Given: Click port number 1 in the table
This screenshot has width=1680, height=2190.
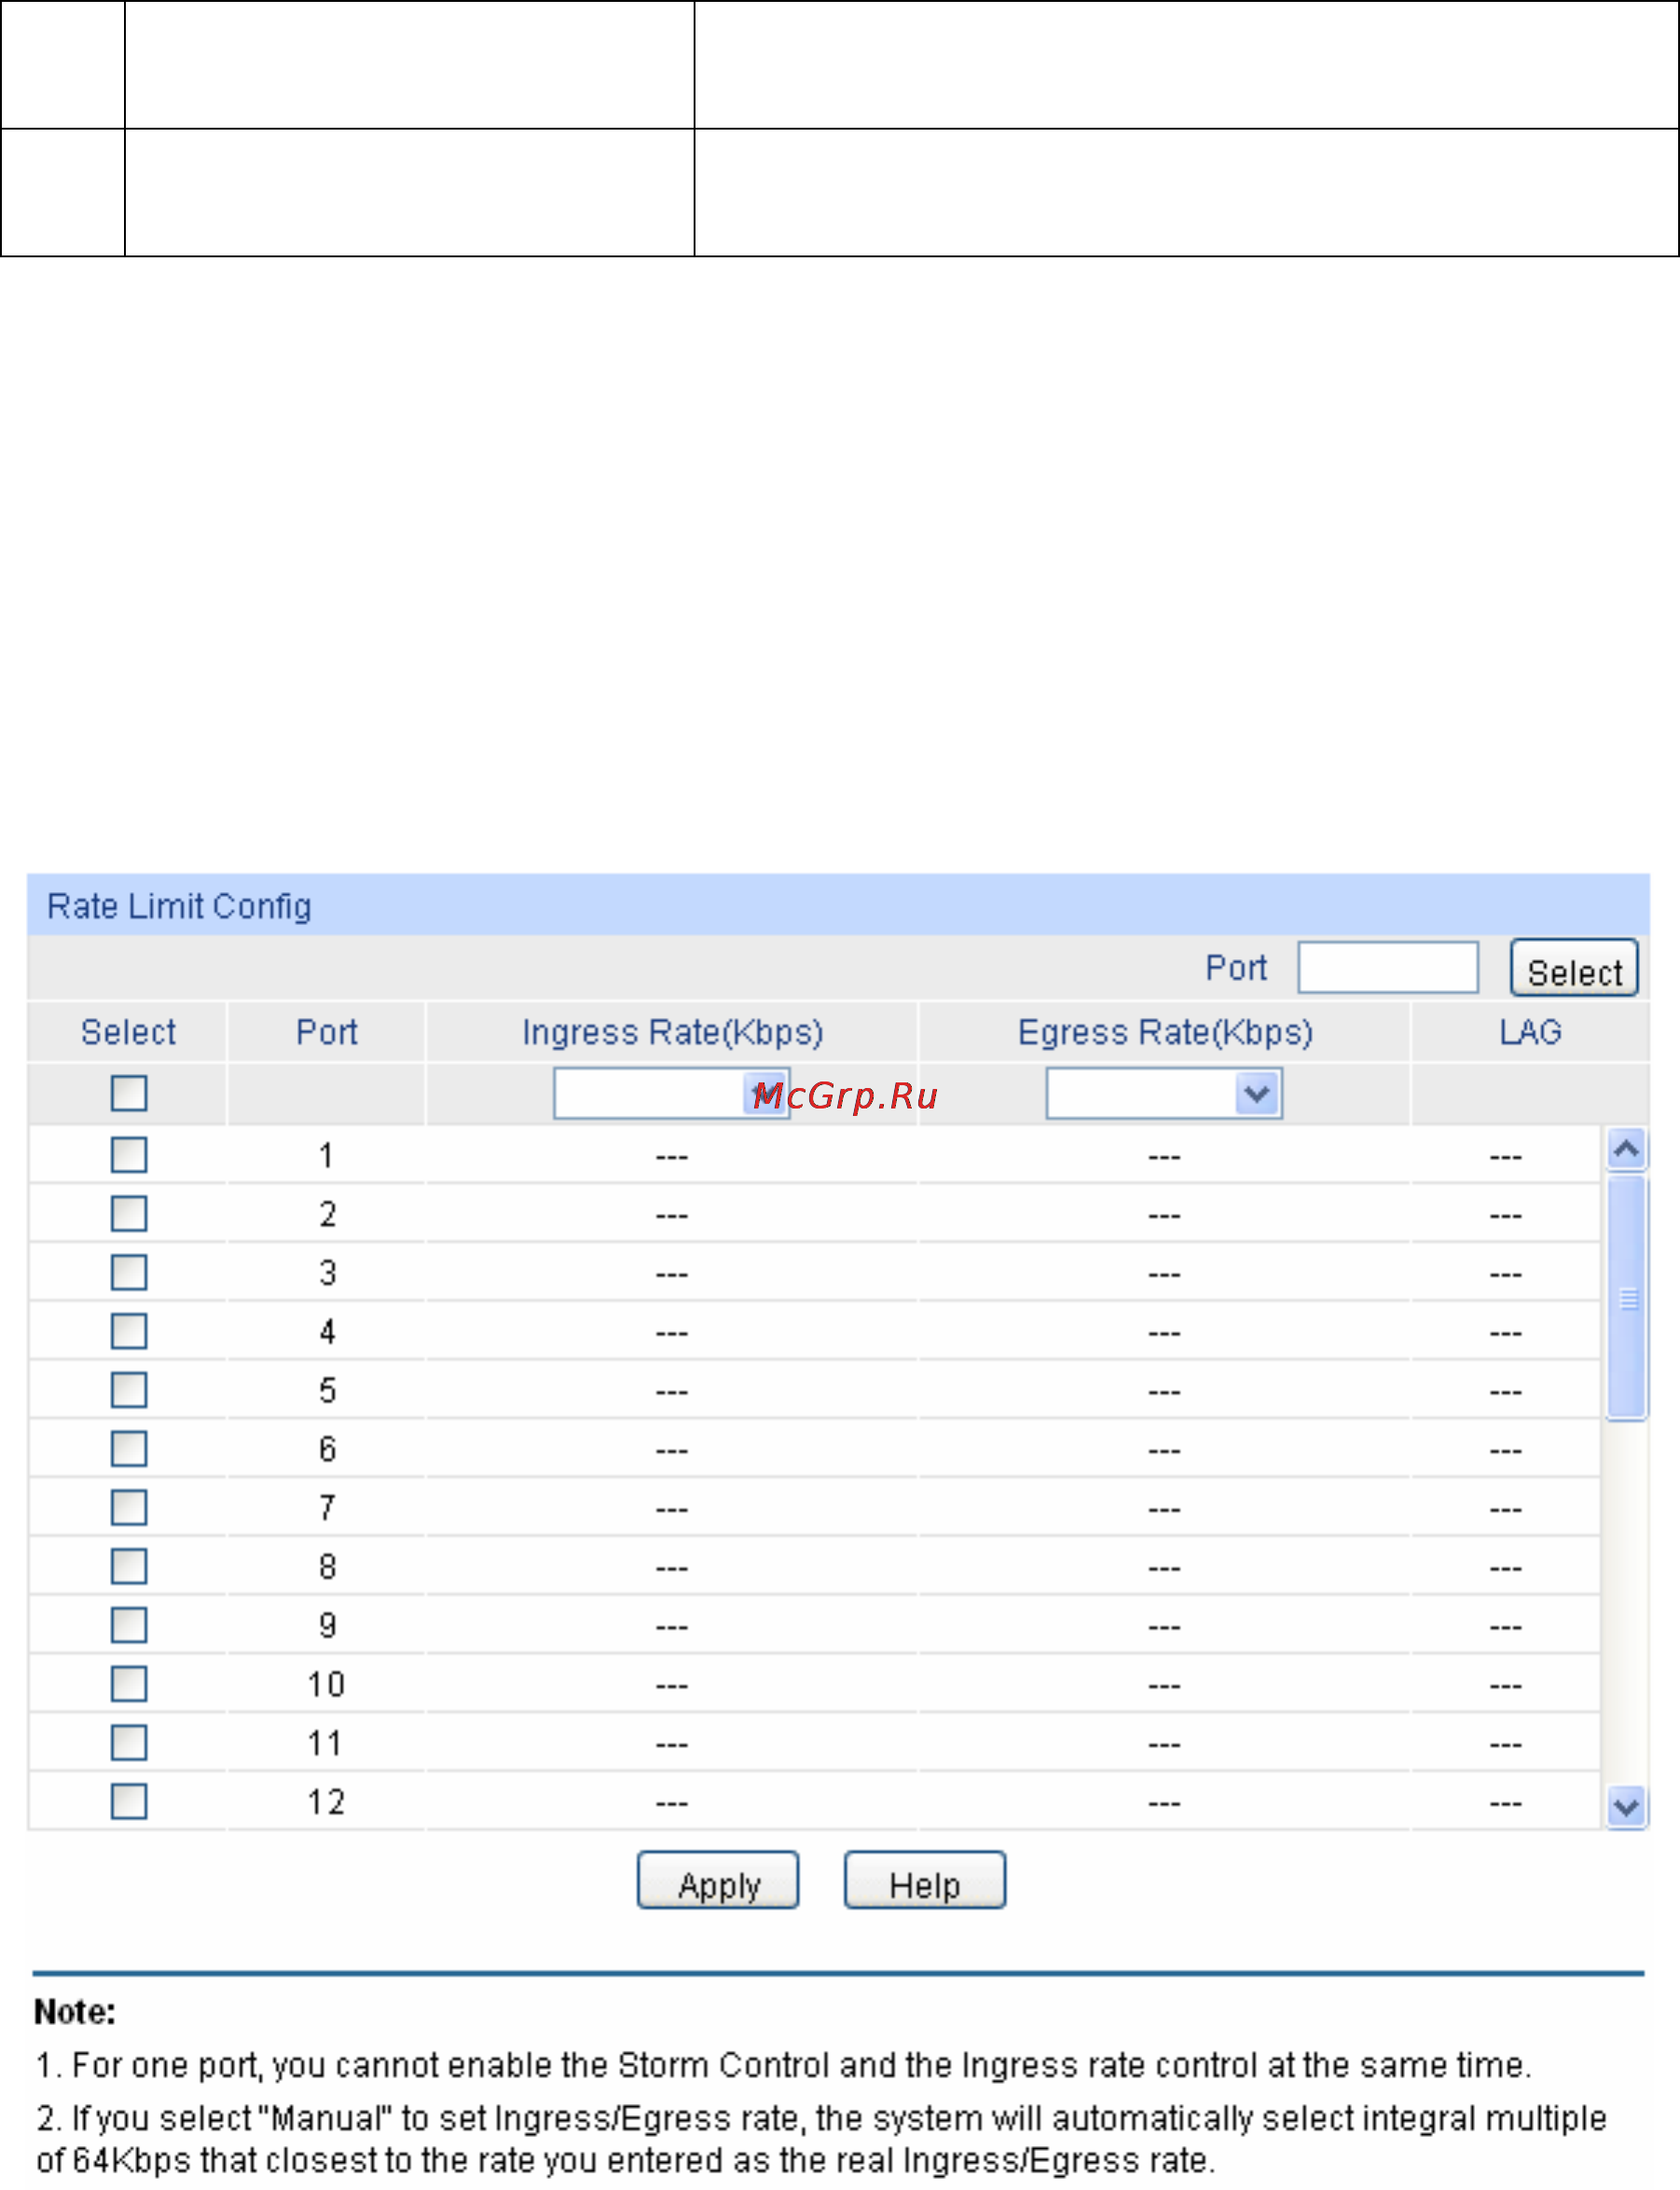Looking at the screenshot, I should coord(326,1156).
